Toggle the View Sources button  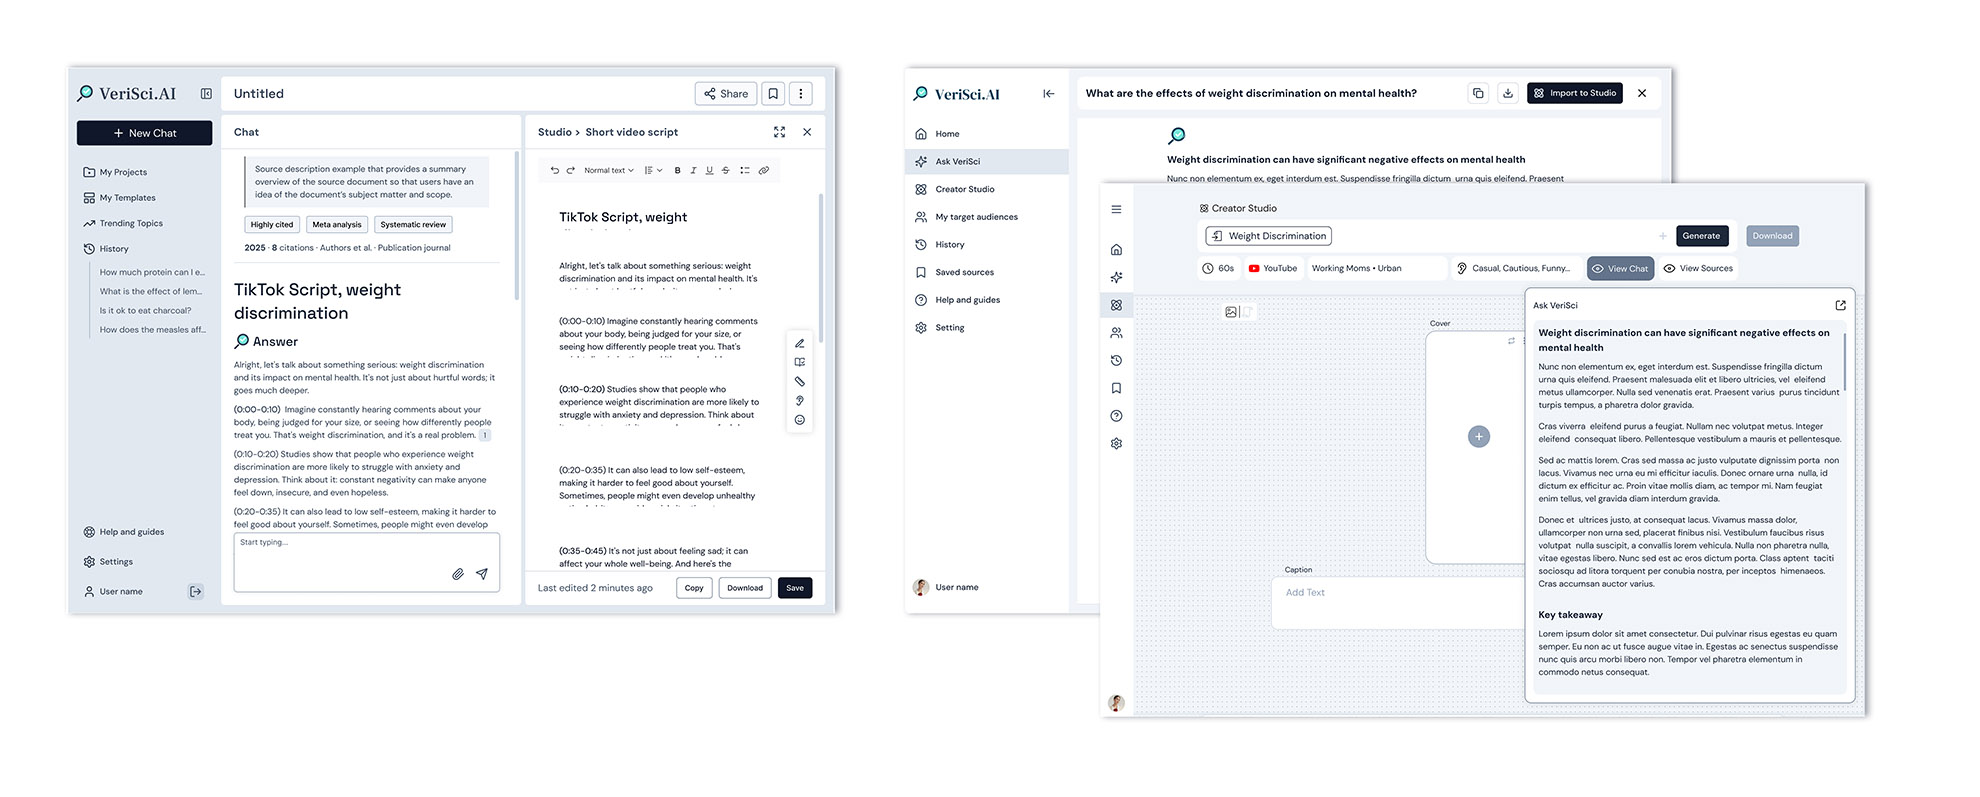coord(1698,268)
